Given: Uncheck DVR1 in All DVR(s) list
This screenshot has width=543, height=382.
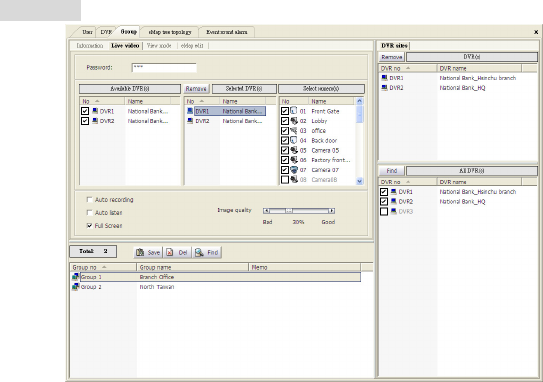Looking at the screenshot, I should (x=384, y=192).
